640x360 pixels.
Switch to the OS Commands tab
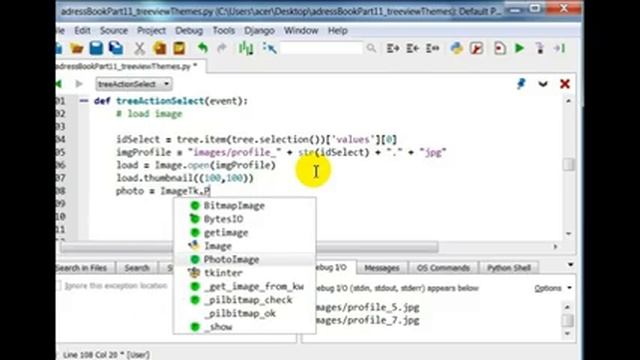[443, 268]
